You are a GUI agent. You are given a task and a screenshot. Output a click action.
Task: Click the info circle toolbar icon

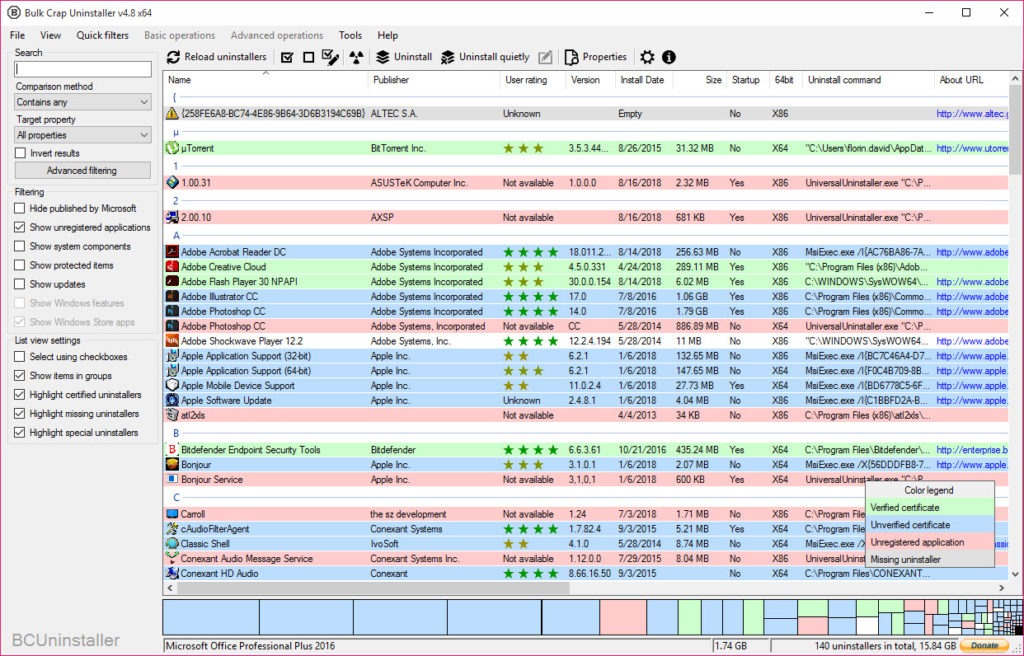[669, 57]
